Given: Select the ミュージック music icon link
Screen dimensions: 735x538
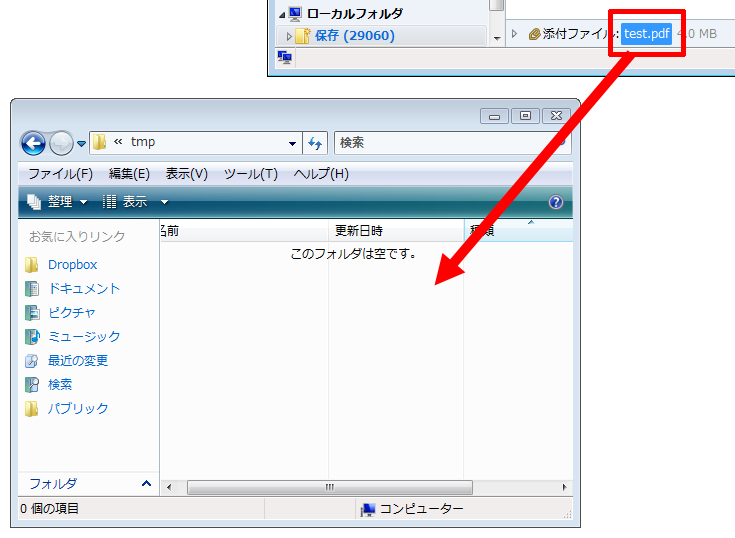Looking at the screenshot, I should click(32, 337).
